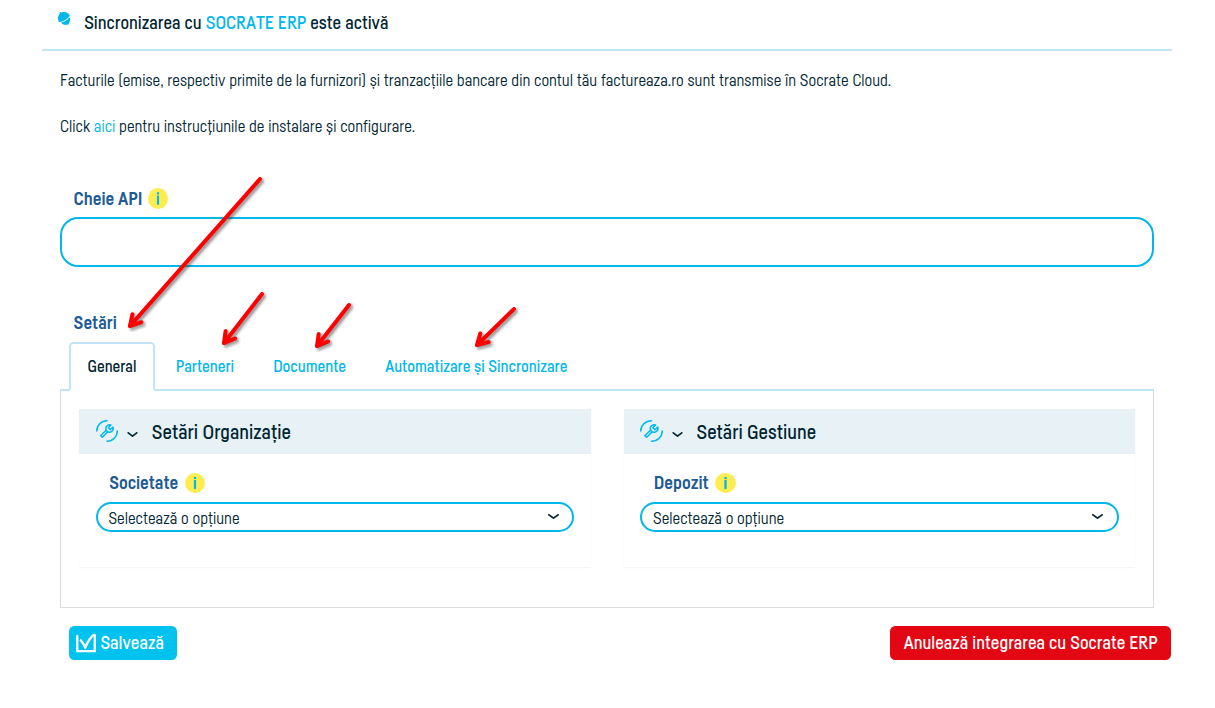Select the General tab
Viewport: 1215px width, 708px height.
pyautogui.click(x=112, y=366)
